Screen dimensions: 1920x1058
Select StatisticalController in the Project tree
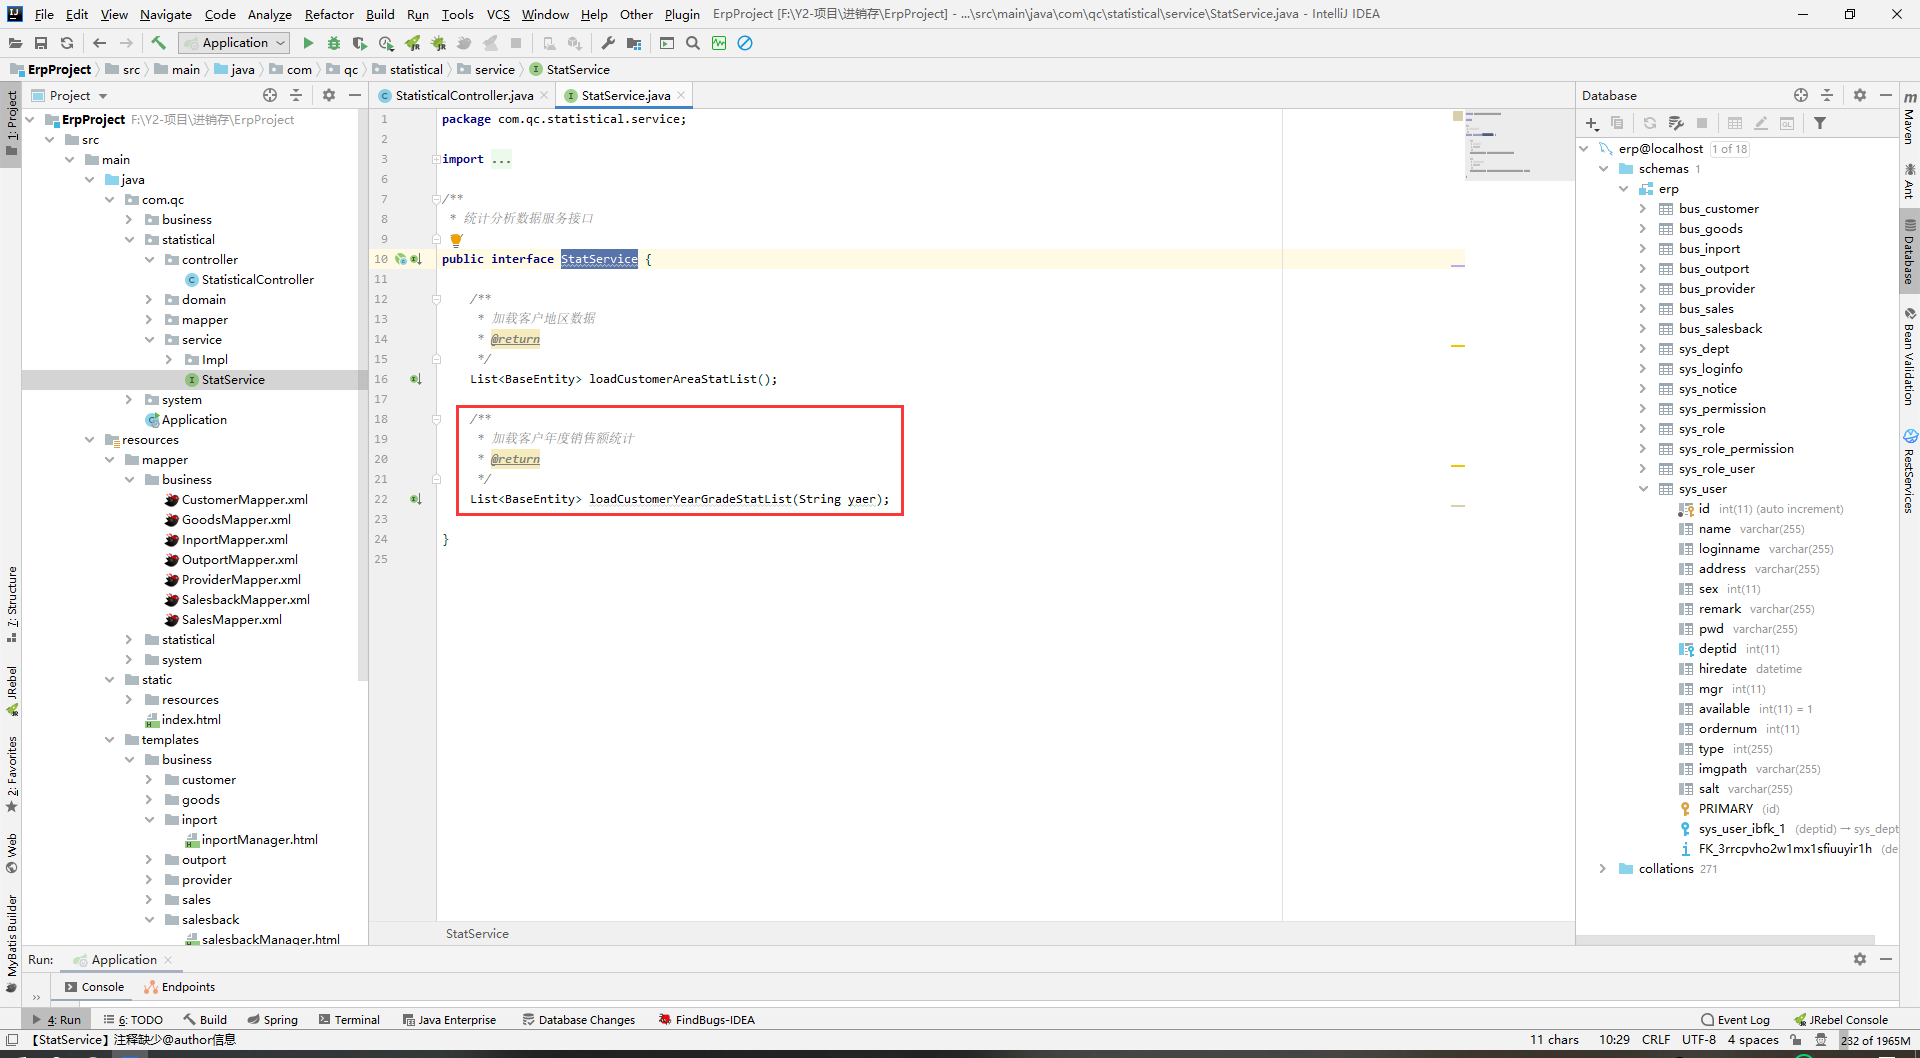point(258,280)
